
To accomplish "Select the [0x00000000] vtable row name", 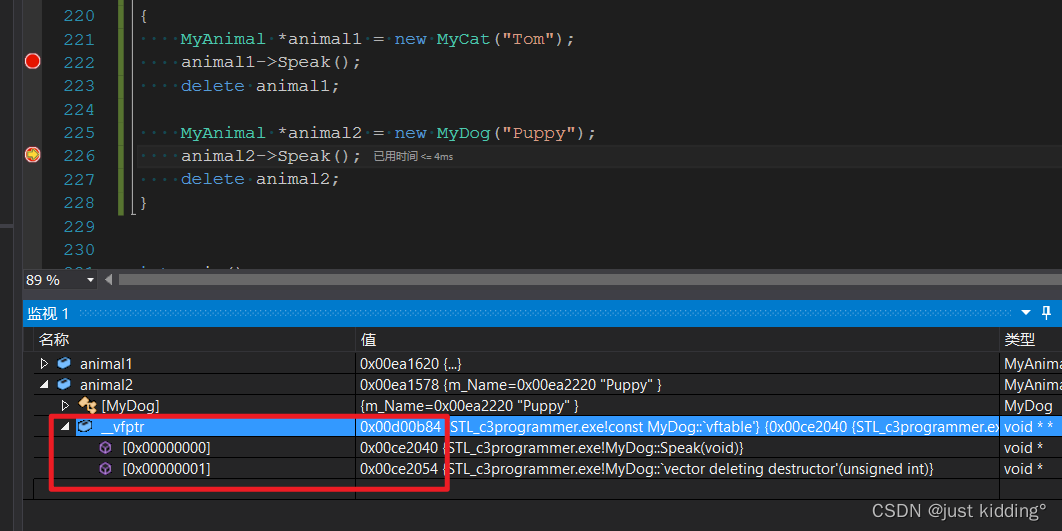I will click(x=166, y=448).
